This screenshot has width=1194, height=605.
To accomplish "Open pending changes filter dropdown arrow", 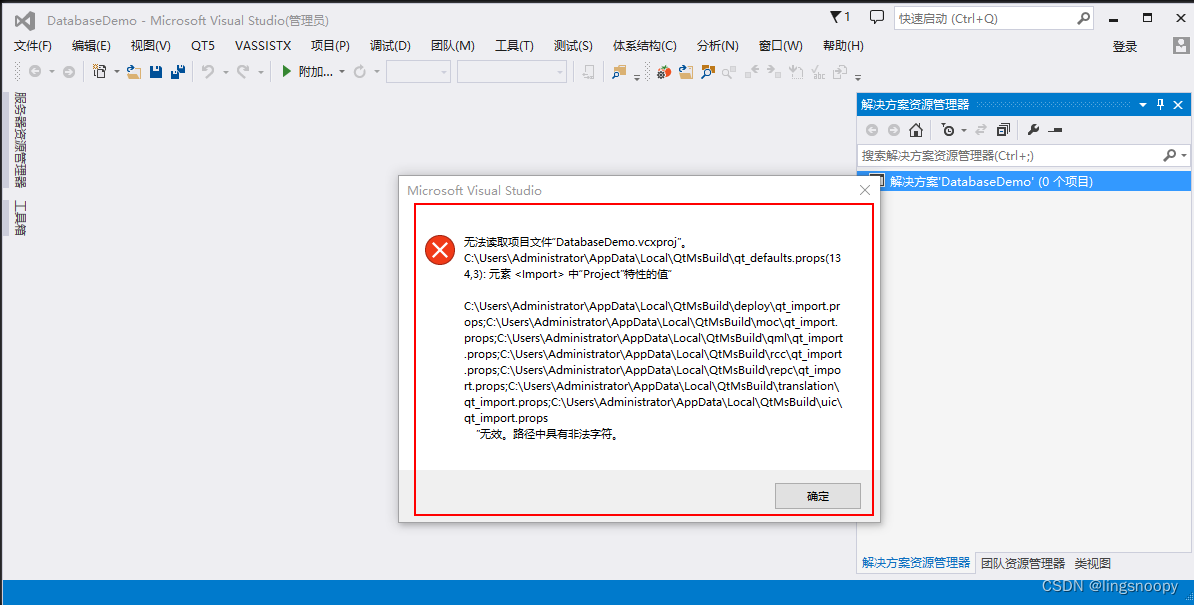I will coord(963,131).
